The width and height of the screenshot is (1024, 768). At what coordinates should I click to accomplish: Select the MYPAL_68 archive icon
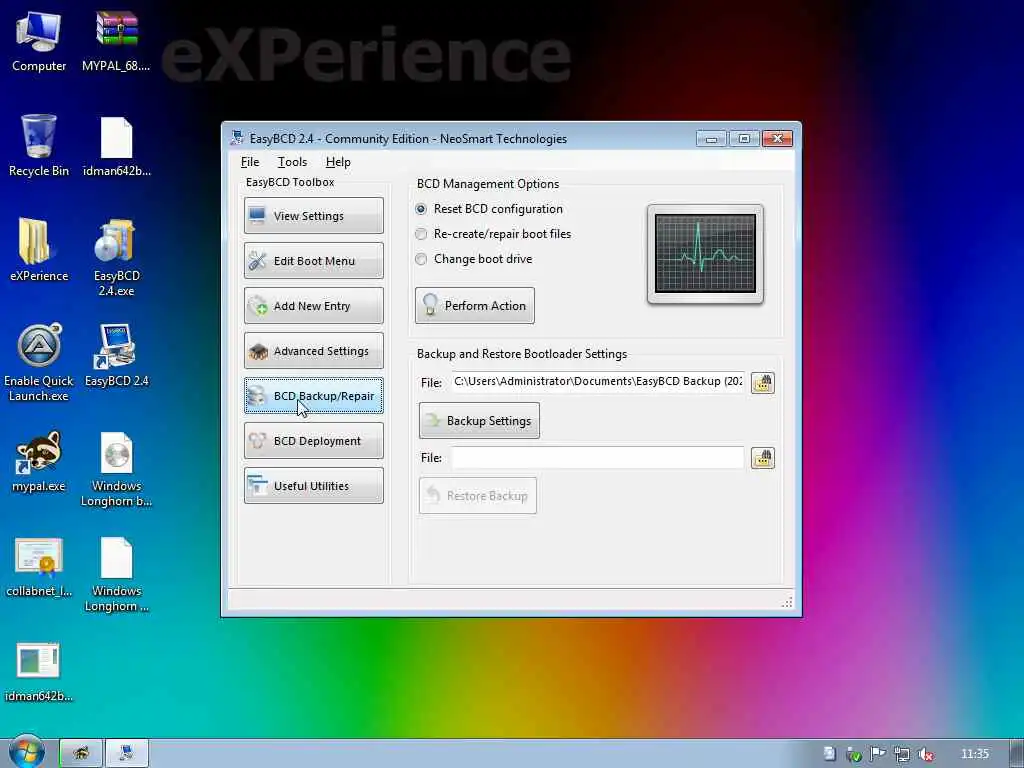click(x=116, y=39)
